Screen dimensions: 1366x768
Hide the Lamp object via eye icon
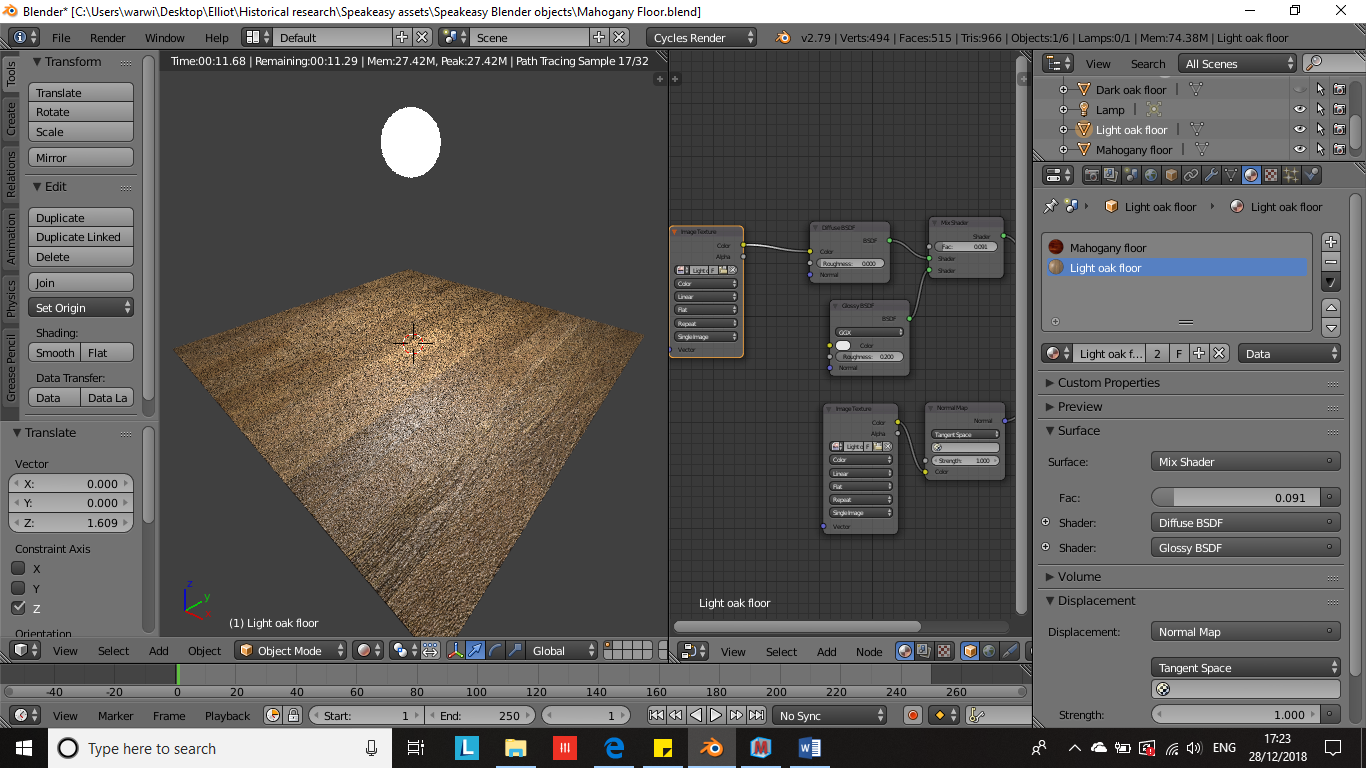(1299, 110)
